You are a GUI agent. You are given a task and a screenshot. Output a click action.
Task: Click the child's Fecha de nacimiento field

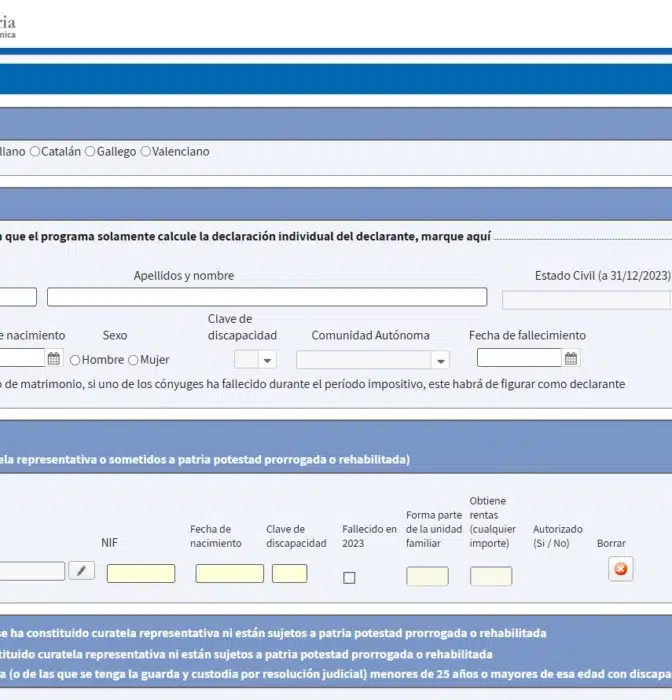[230, 573]
